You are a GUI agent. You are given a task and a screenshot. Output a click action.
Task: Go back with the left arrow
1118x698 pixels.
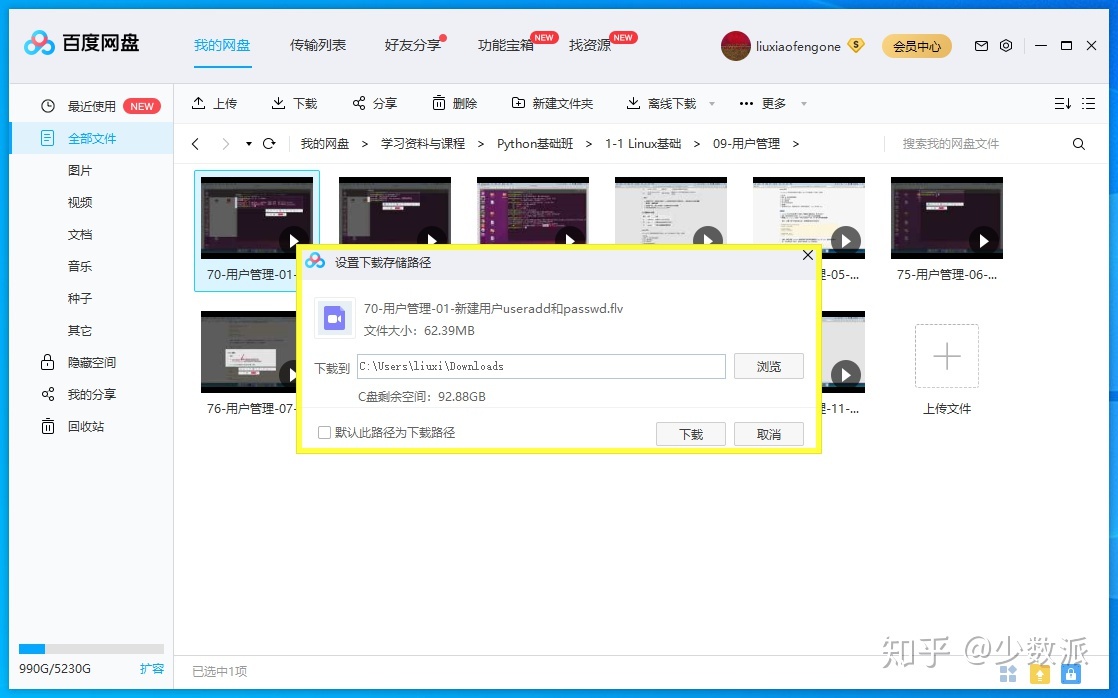pyautogui.click(x=195, y=143)
